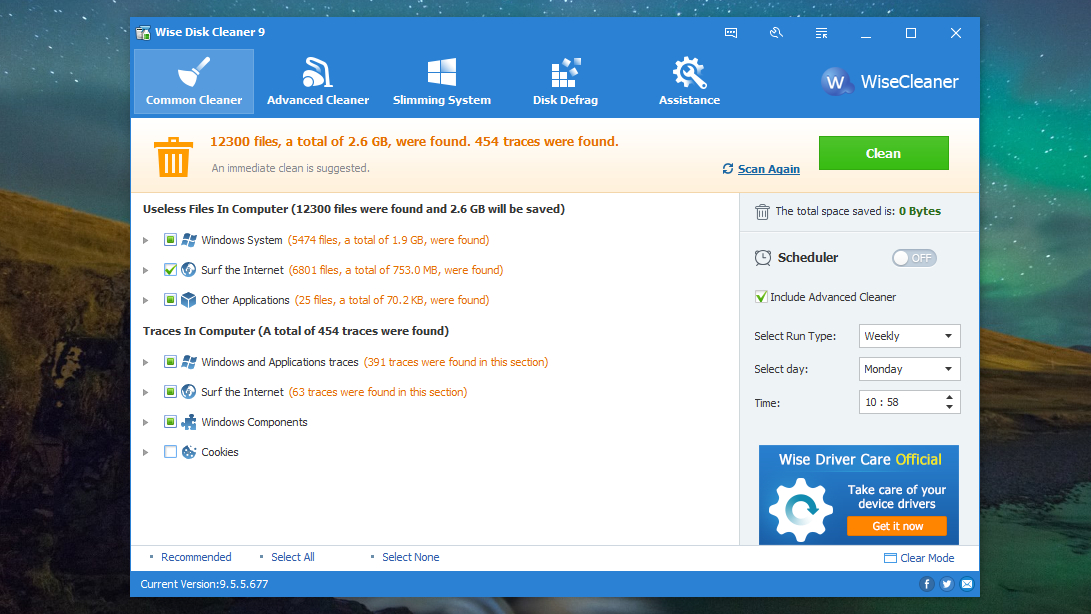Toggle Surf the Internet traces checkbox
The width and height of the screenshot is (1091, 614).
[170, 392]
